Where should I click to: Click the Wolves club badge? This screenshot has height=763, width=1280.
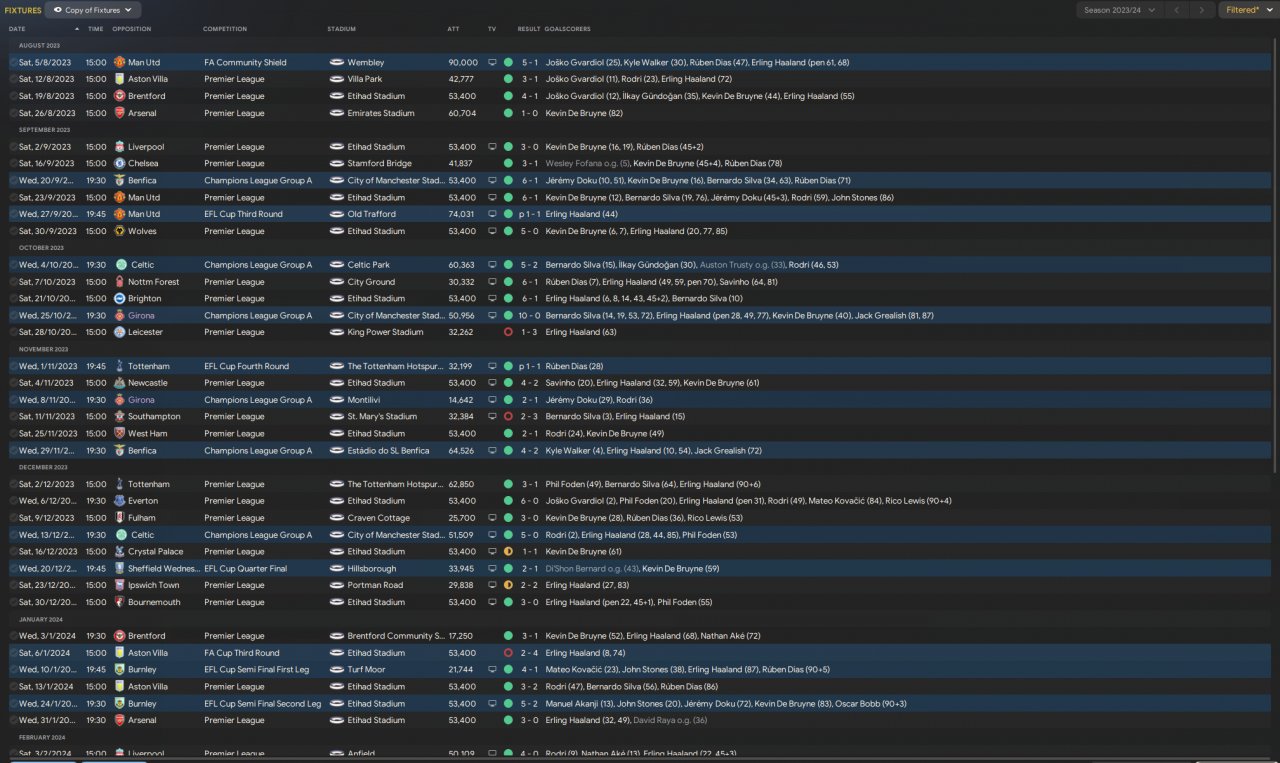pos(120,231)
